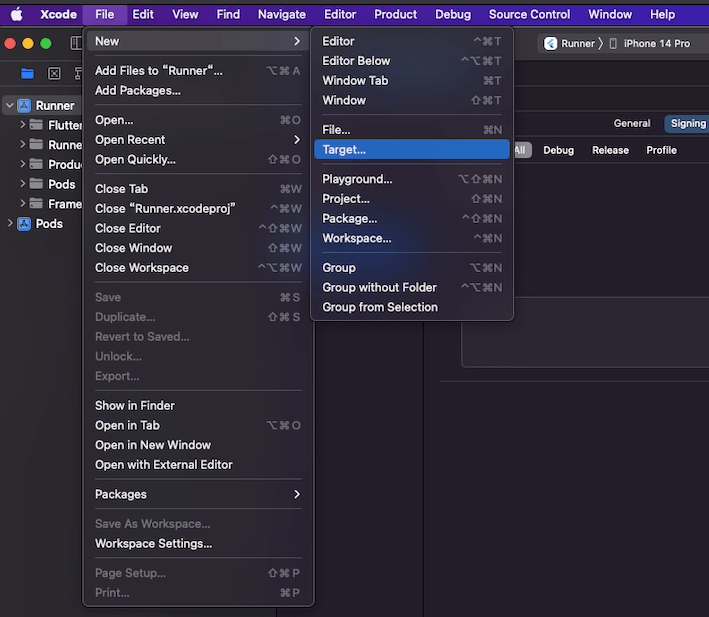The width and height of the screenshot is (709, 617).
Task: Expand the Products folder
Action: [22, 164]
